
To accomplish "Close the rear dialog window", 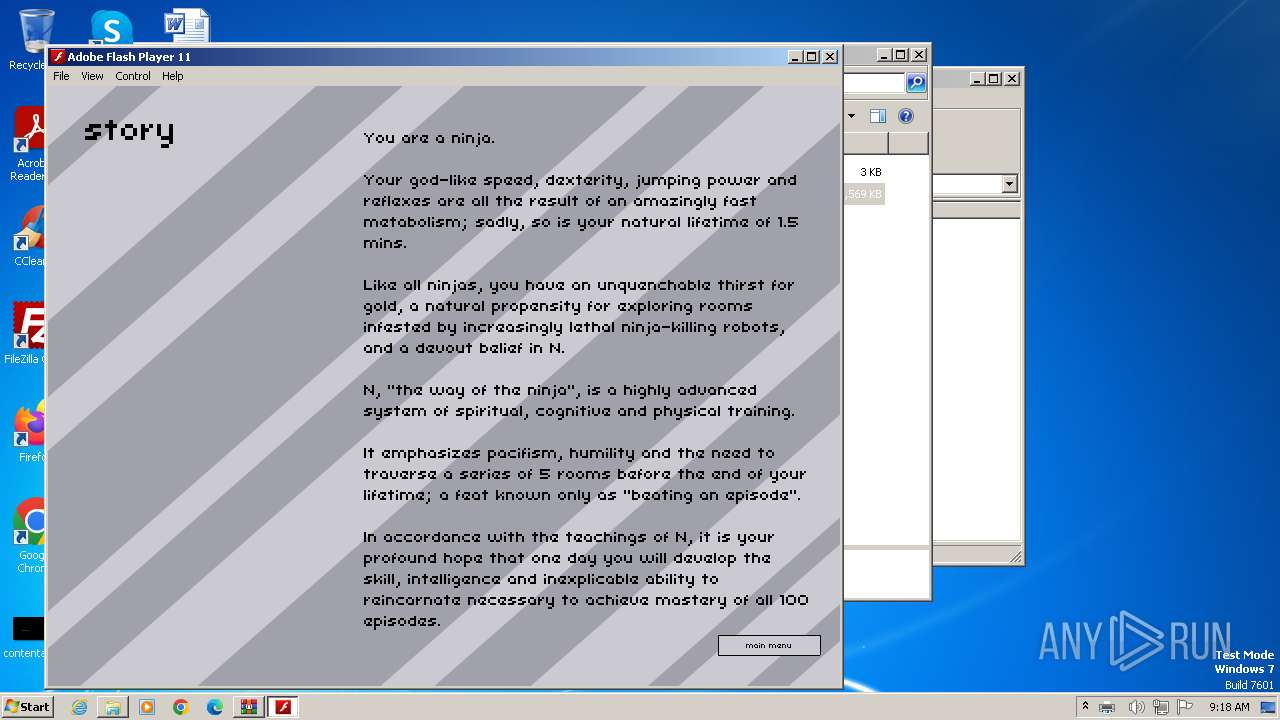I will [1012, 78].
